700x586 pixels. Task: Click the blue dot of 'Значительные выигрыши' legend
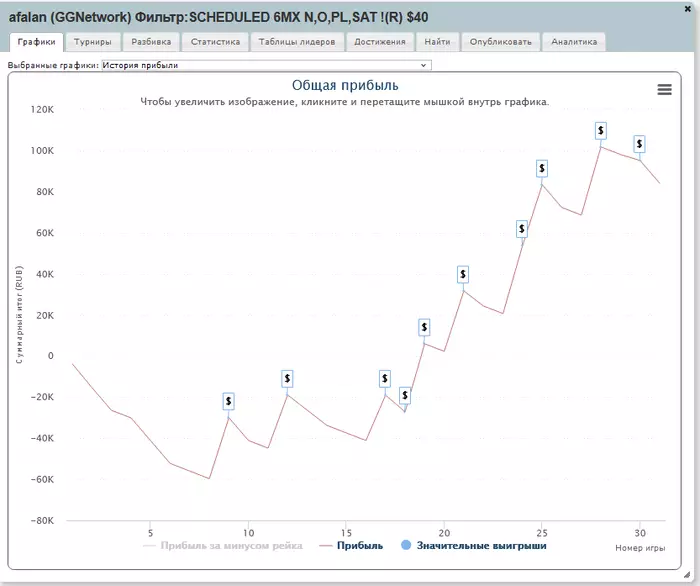[x=406, y=545]
